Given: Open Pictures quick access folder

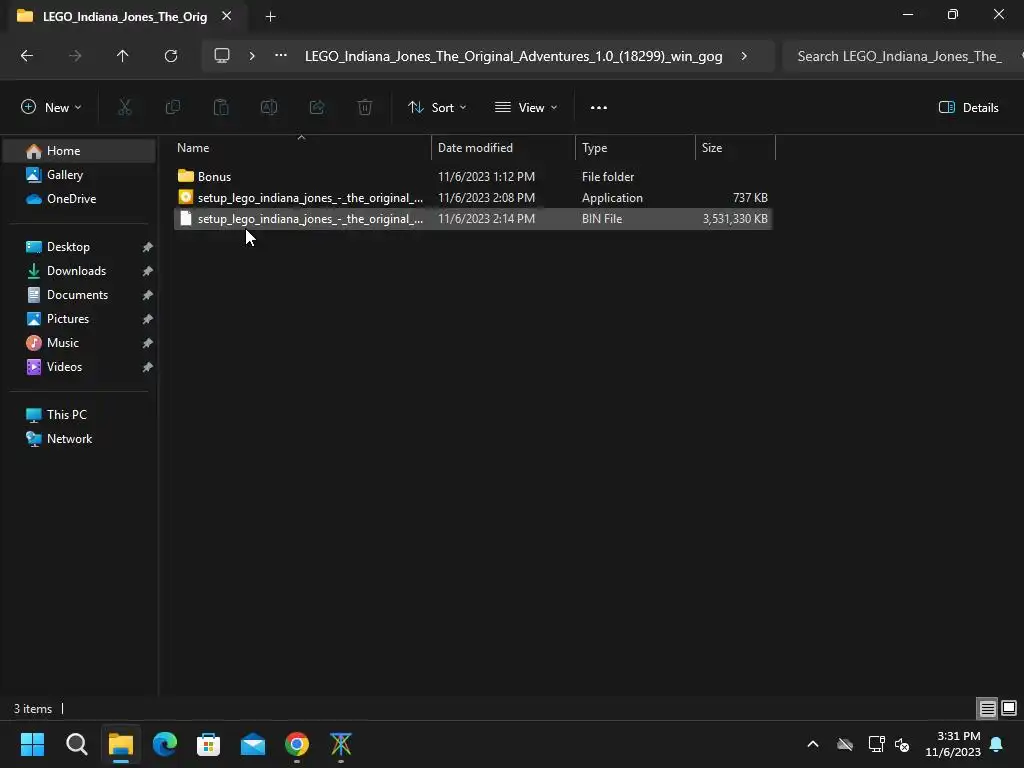Looking at the screenshot, I should pos(80,319).
